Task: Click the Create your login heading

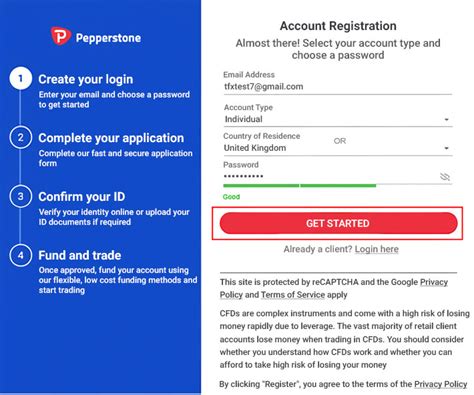Action: pyautogui.click(x=86, y=79)
